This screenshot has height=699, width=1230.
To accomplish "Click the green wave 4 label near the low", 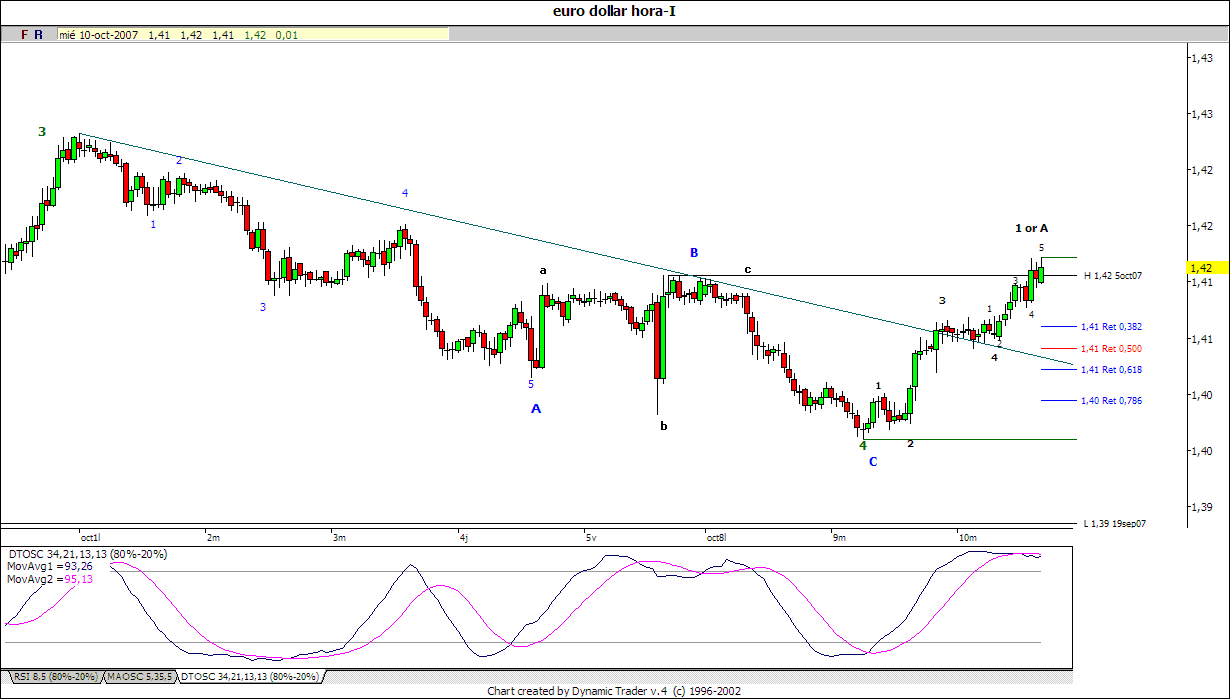I will (863, 445).
